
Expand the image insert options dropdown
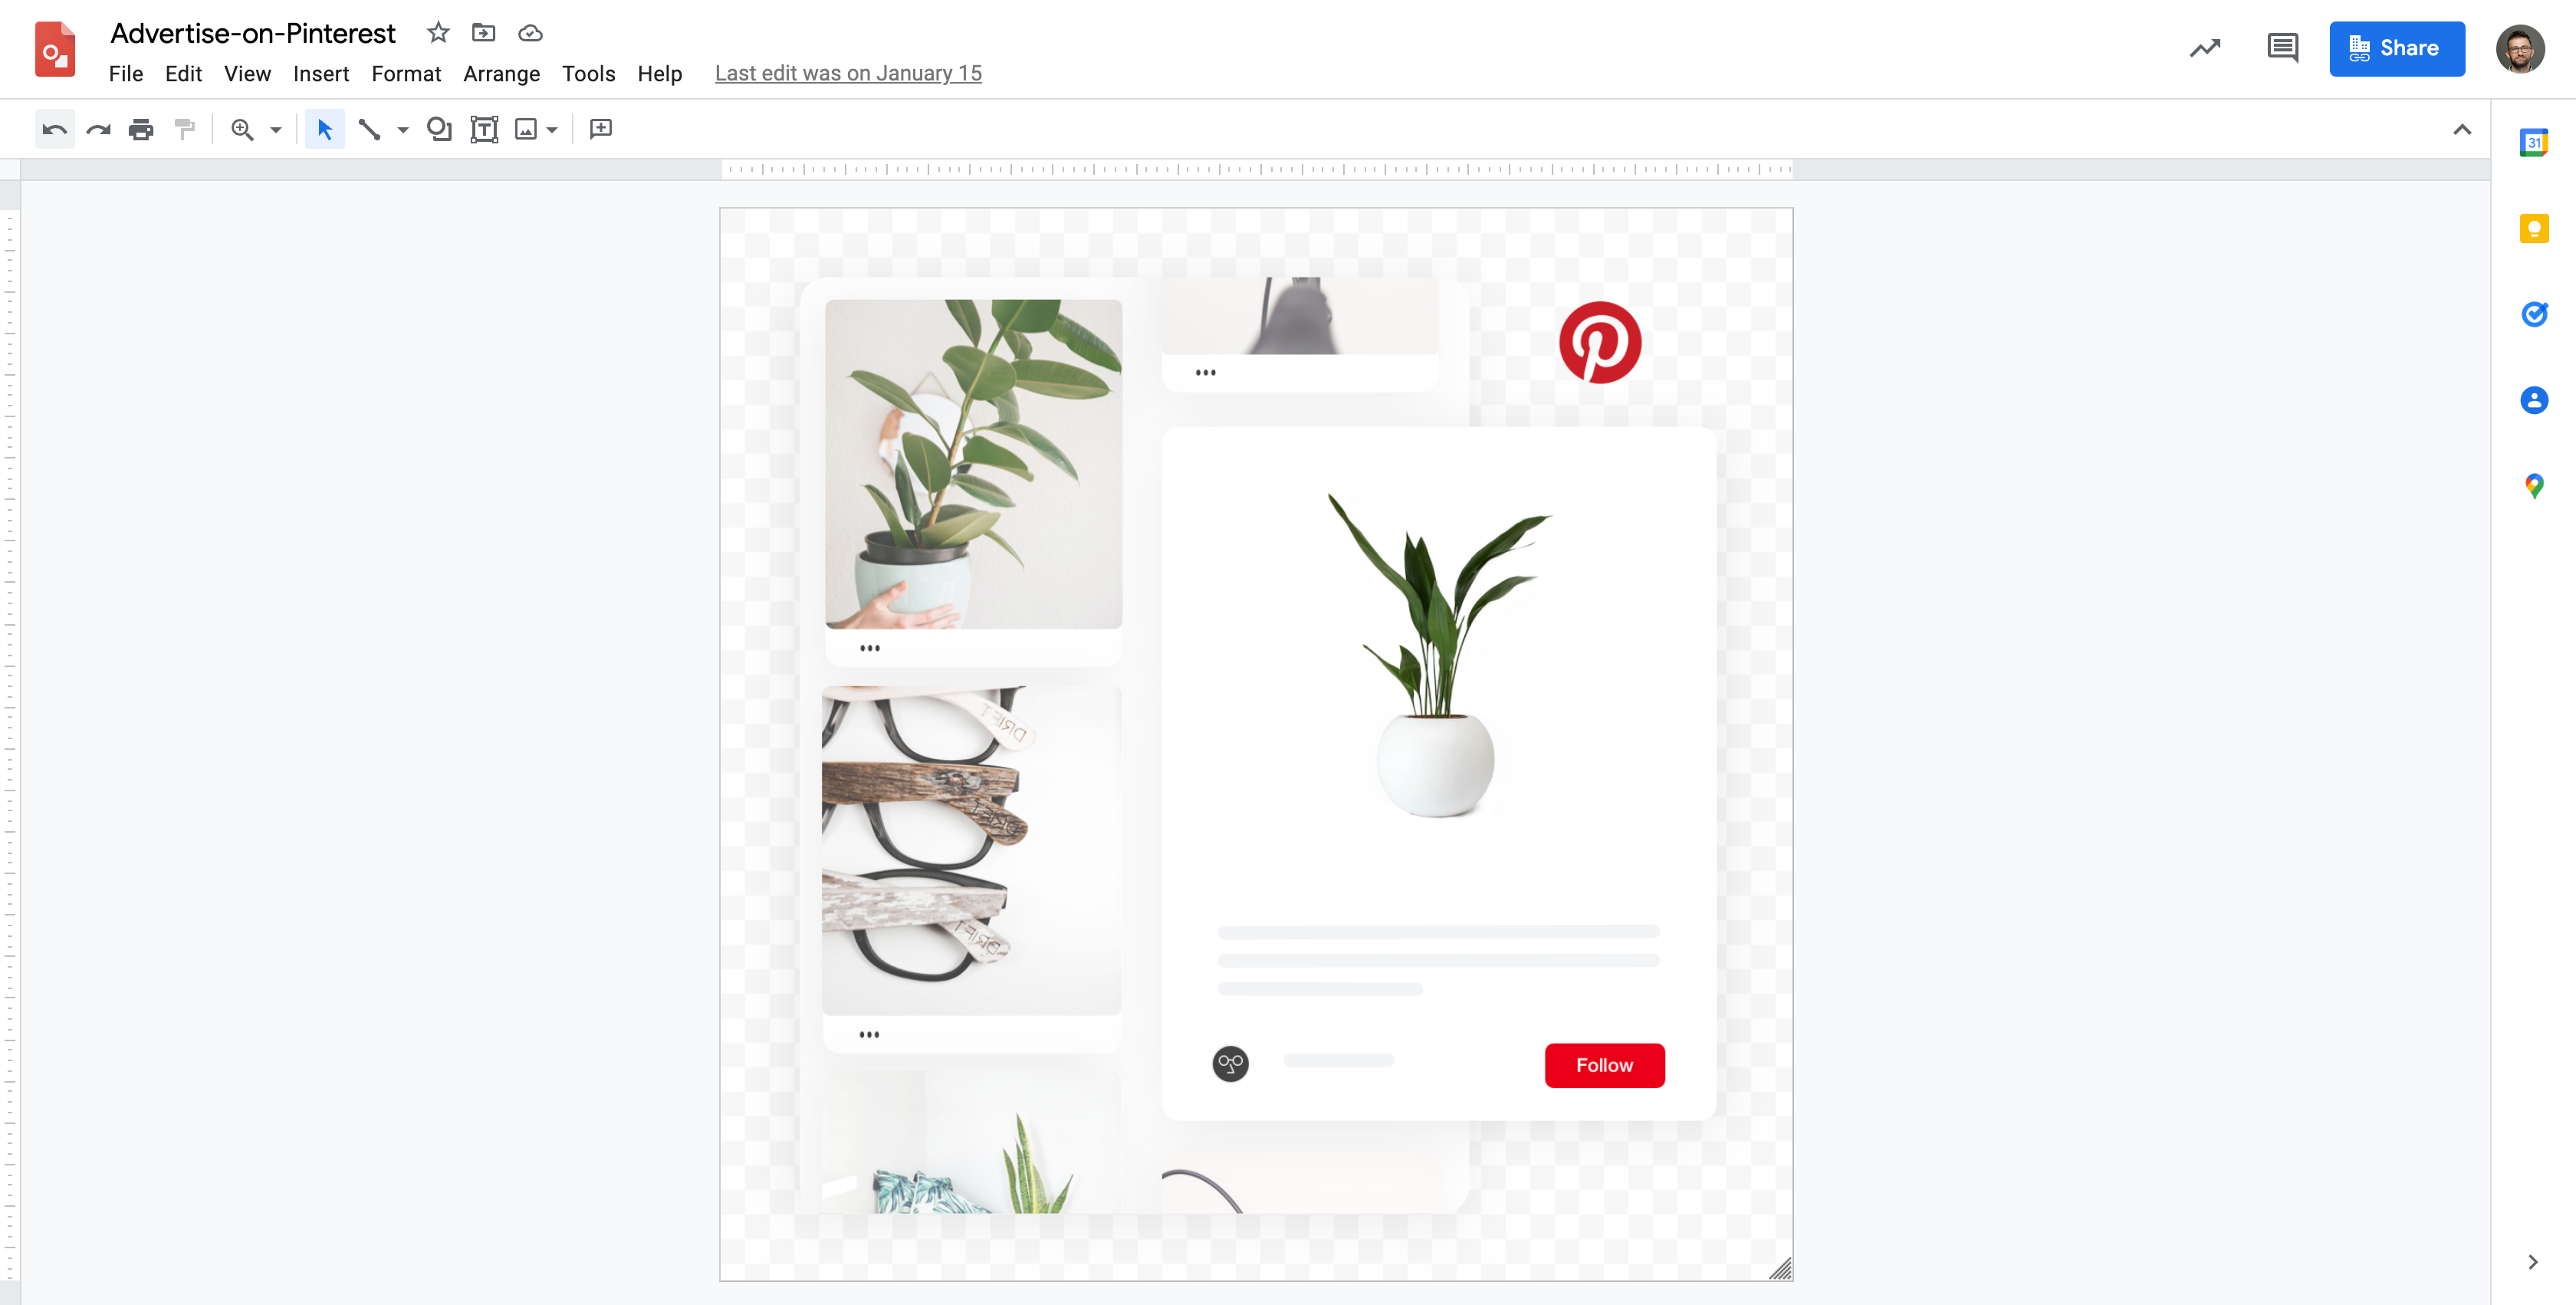(x=550, y=128)
